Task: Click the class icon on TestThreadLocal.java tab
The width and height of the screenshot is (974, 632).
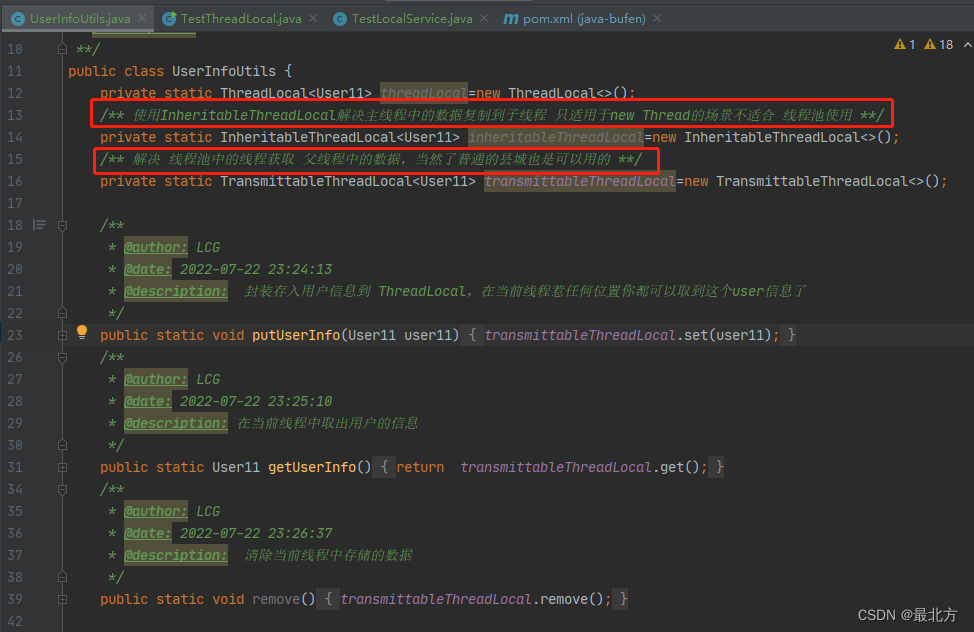Action: tap(169, 19)
